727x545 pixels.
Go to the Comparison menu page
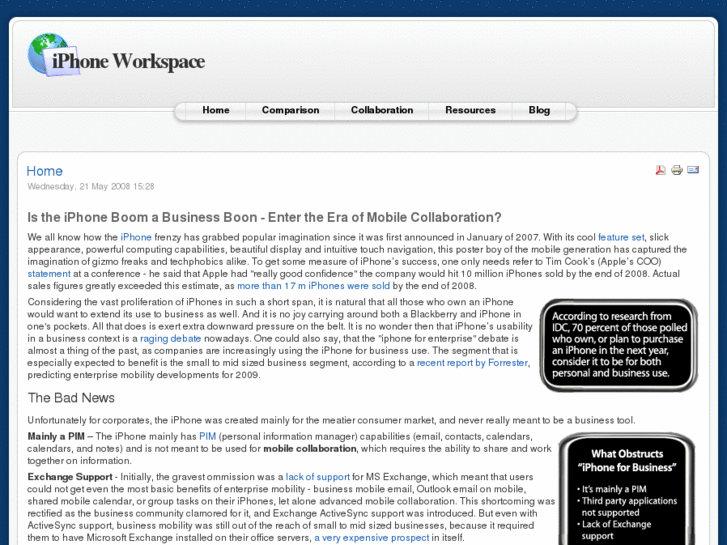tap(290, 110)
